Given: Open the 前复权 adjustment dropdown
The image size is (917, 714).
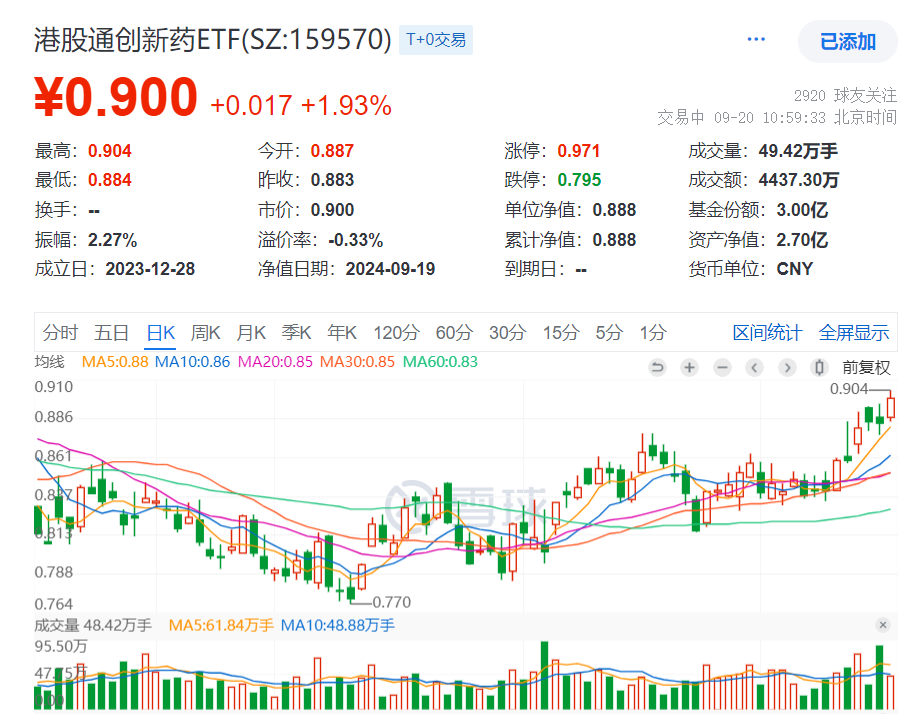Looking at the screenshot, I should pyautogui.click(x=866, y=368).
